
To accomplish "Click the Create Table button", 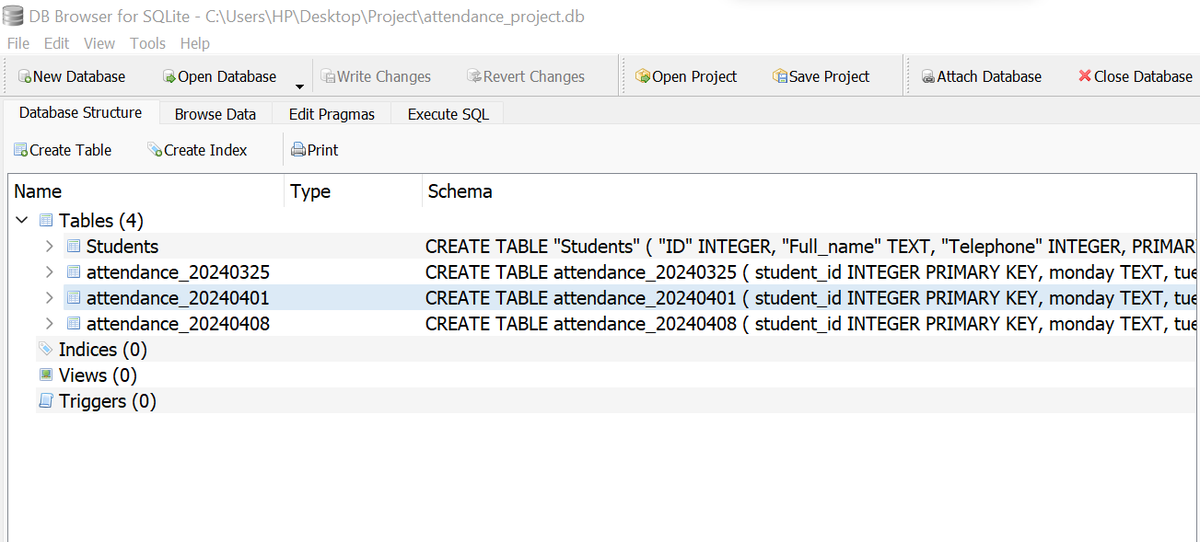I will [62, 150].
